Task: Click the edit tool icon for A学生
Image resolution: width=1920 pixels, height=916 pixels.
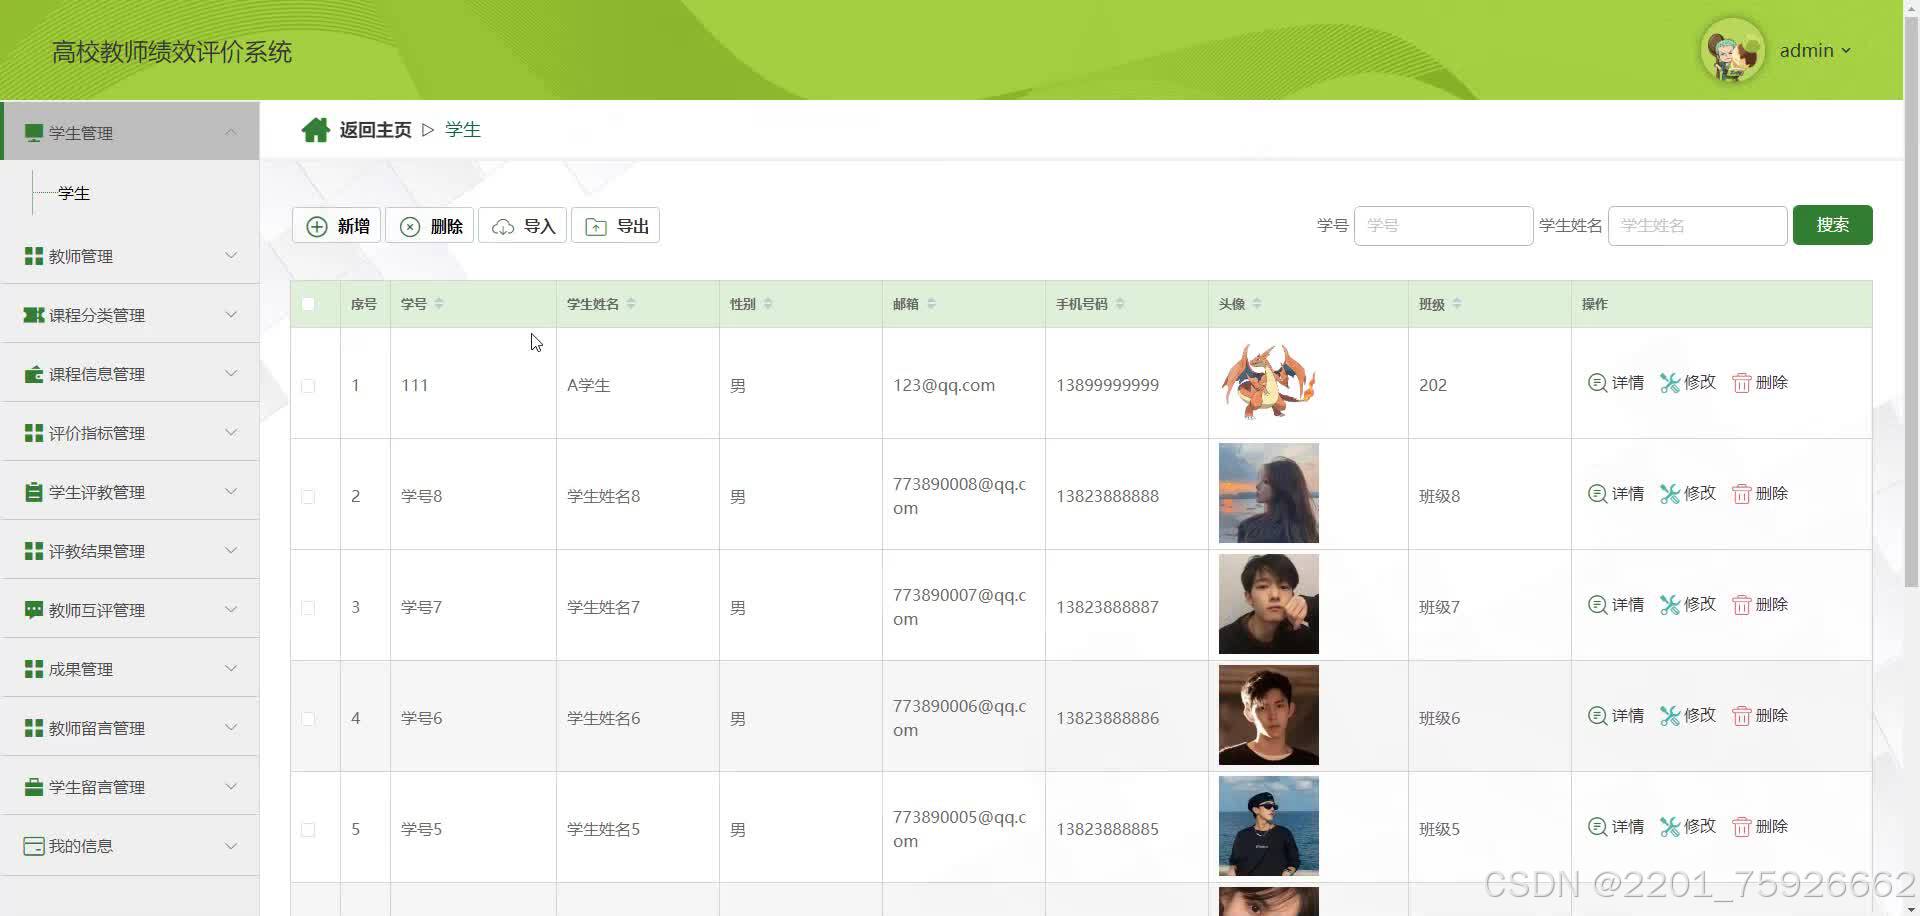Action: pyautogui.click(x=1670, y=383)
